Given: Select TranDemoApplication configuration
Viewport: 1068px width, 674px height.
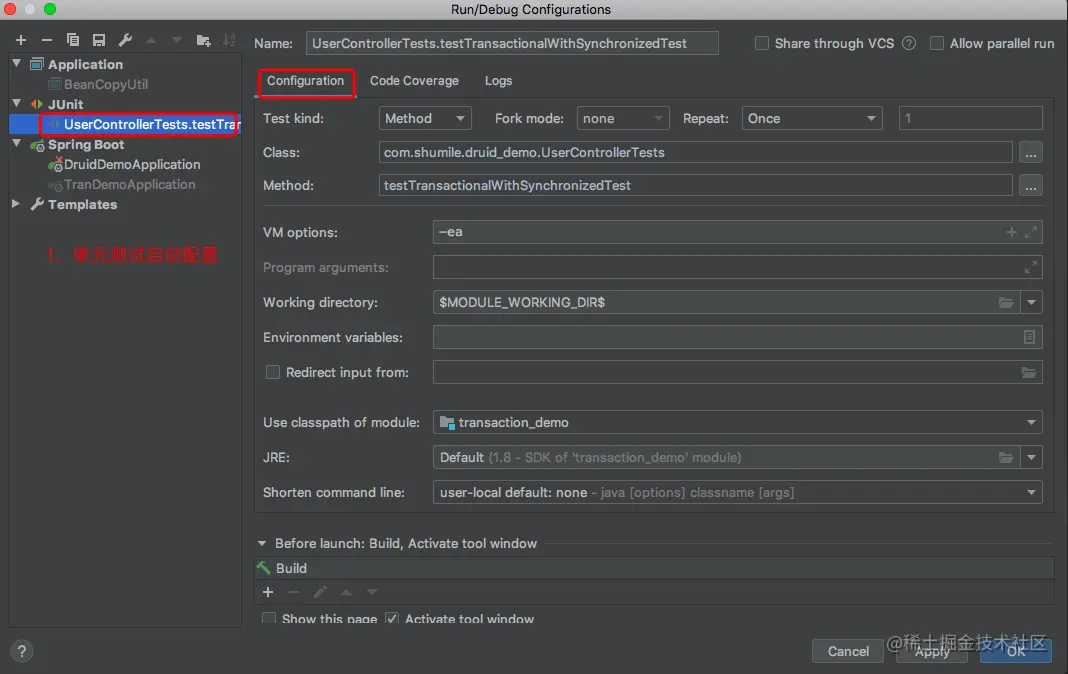Looking at the screenshot, I should click(129, 184).
